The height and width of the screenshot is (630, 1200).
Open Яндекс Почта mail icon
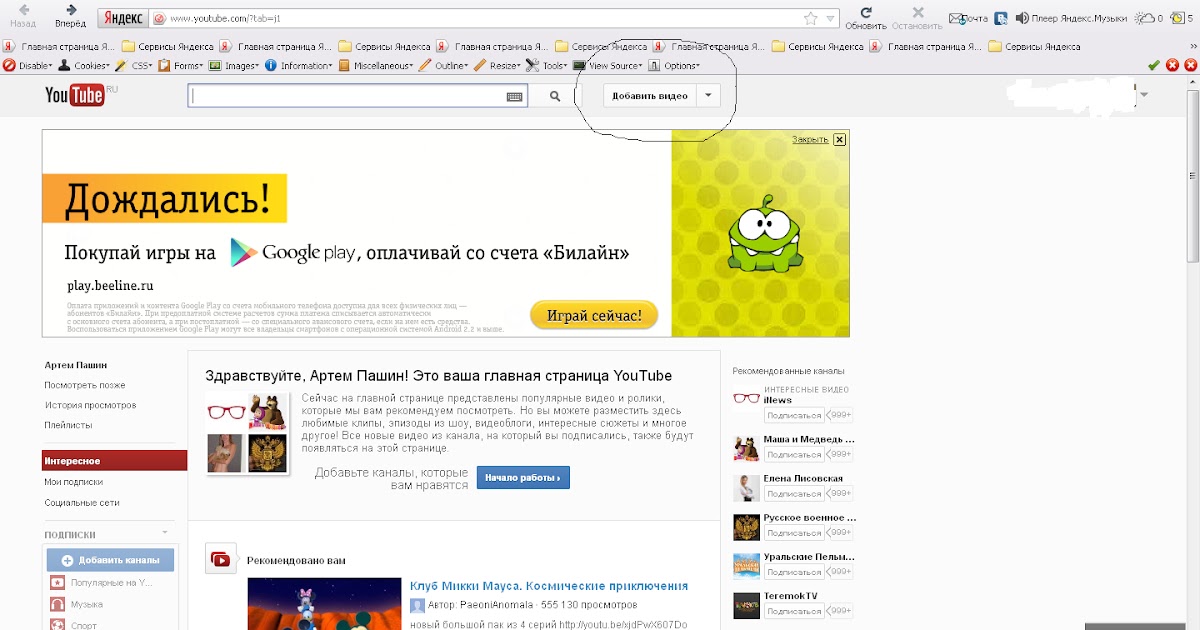point(968,18)
